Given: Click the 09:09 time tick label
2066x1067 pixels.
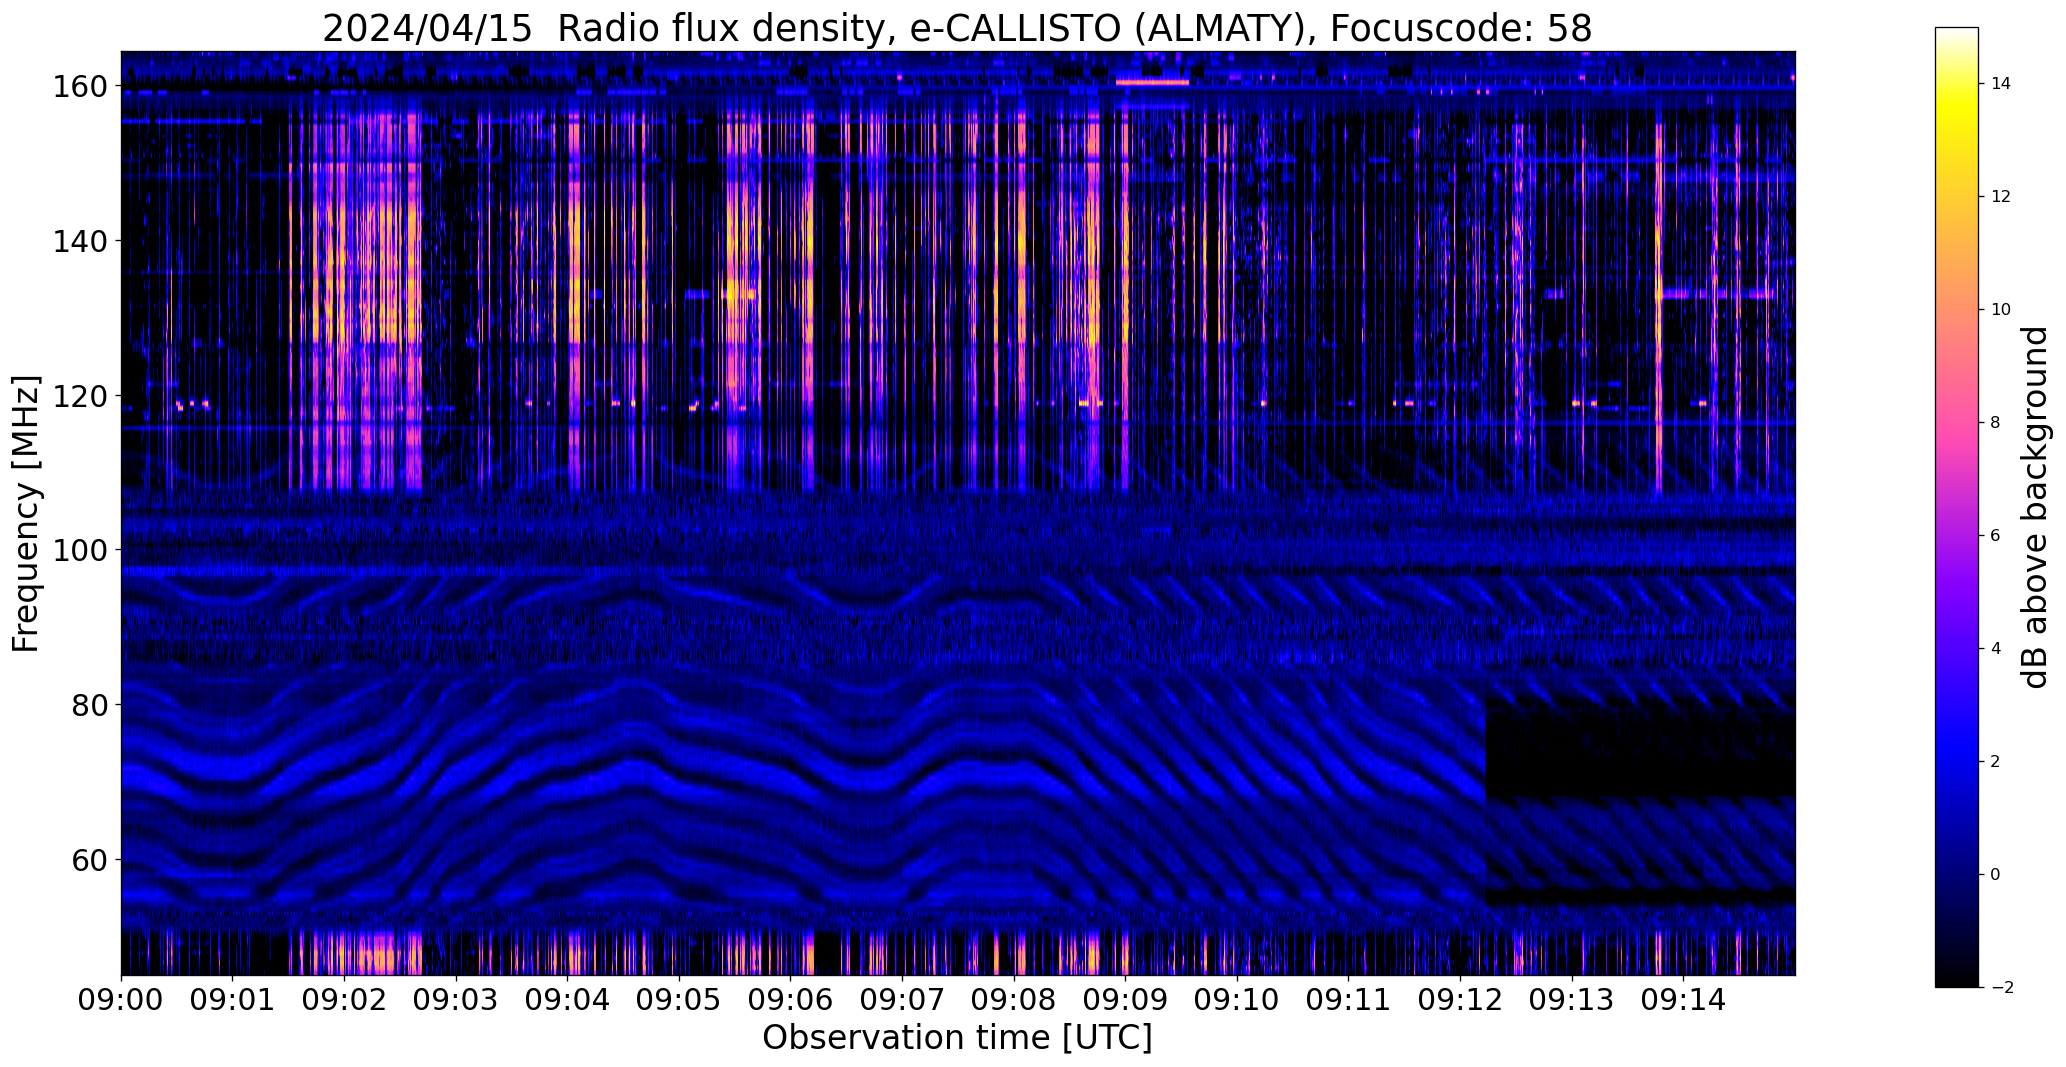Looking at the screenshot, I should tap(1126, 1000).
